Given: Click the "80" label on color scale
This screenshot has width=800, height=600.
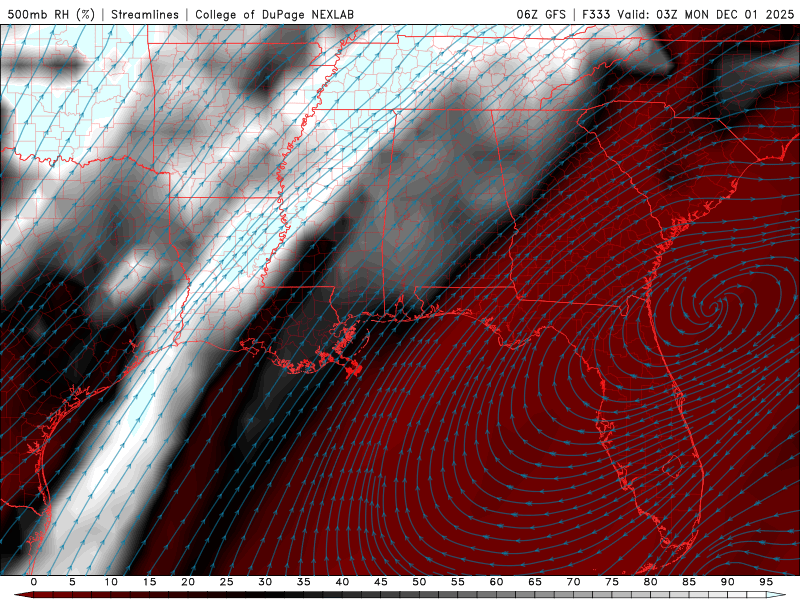Looking at the screenshot, I should tap(651, 582).
